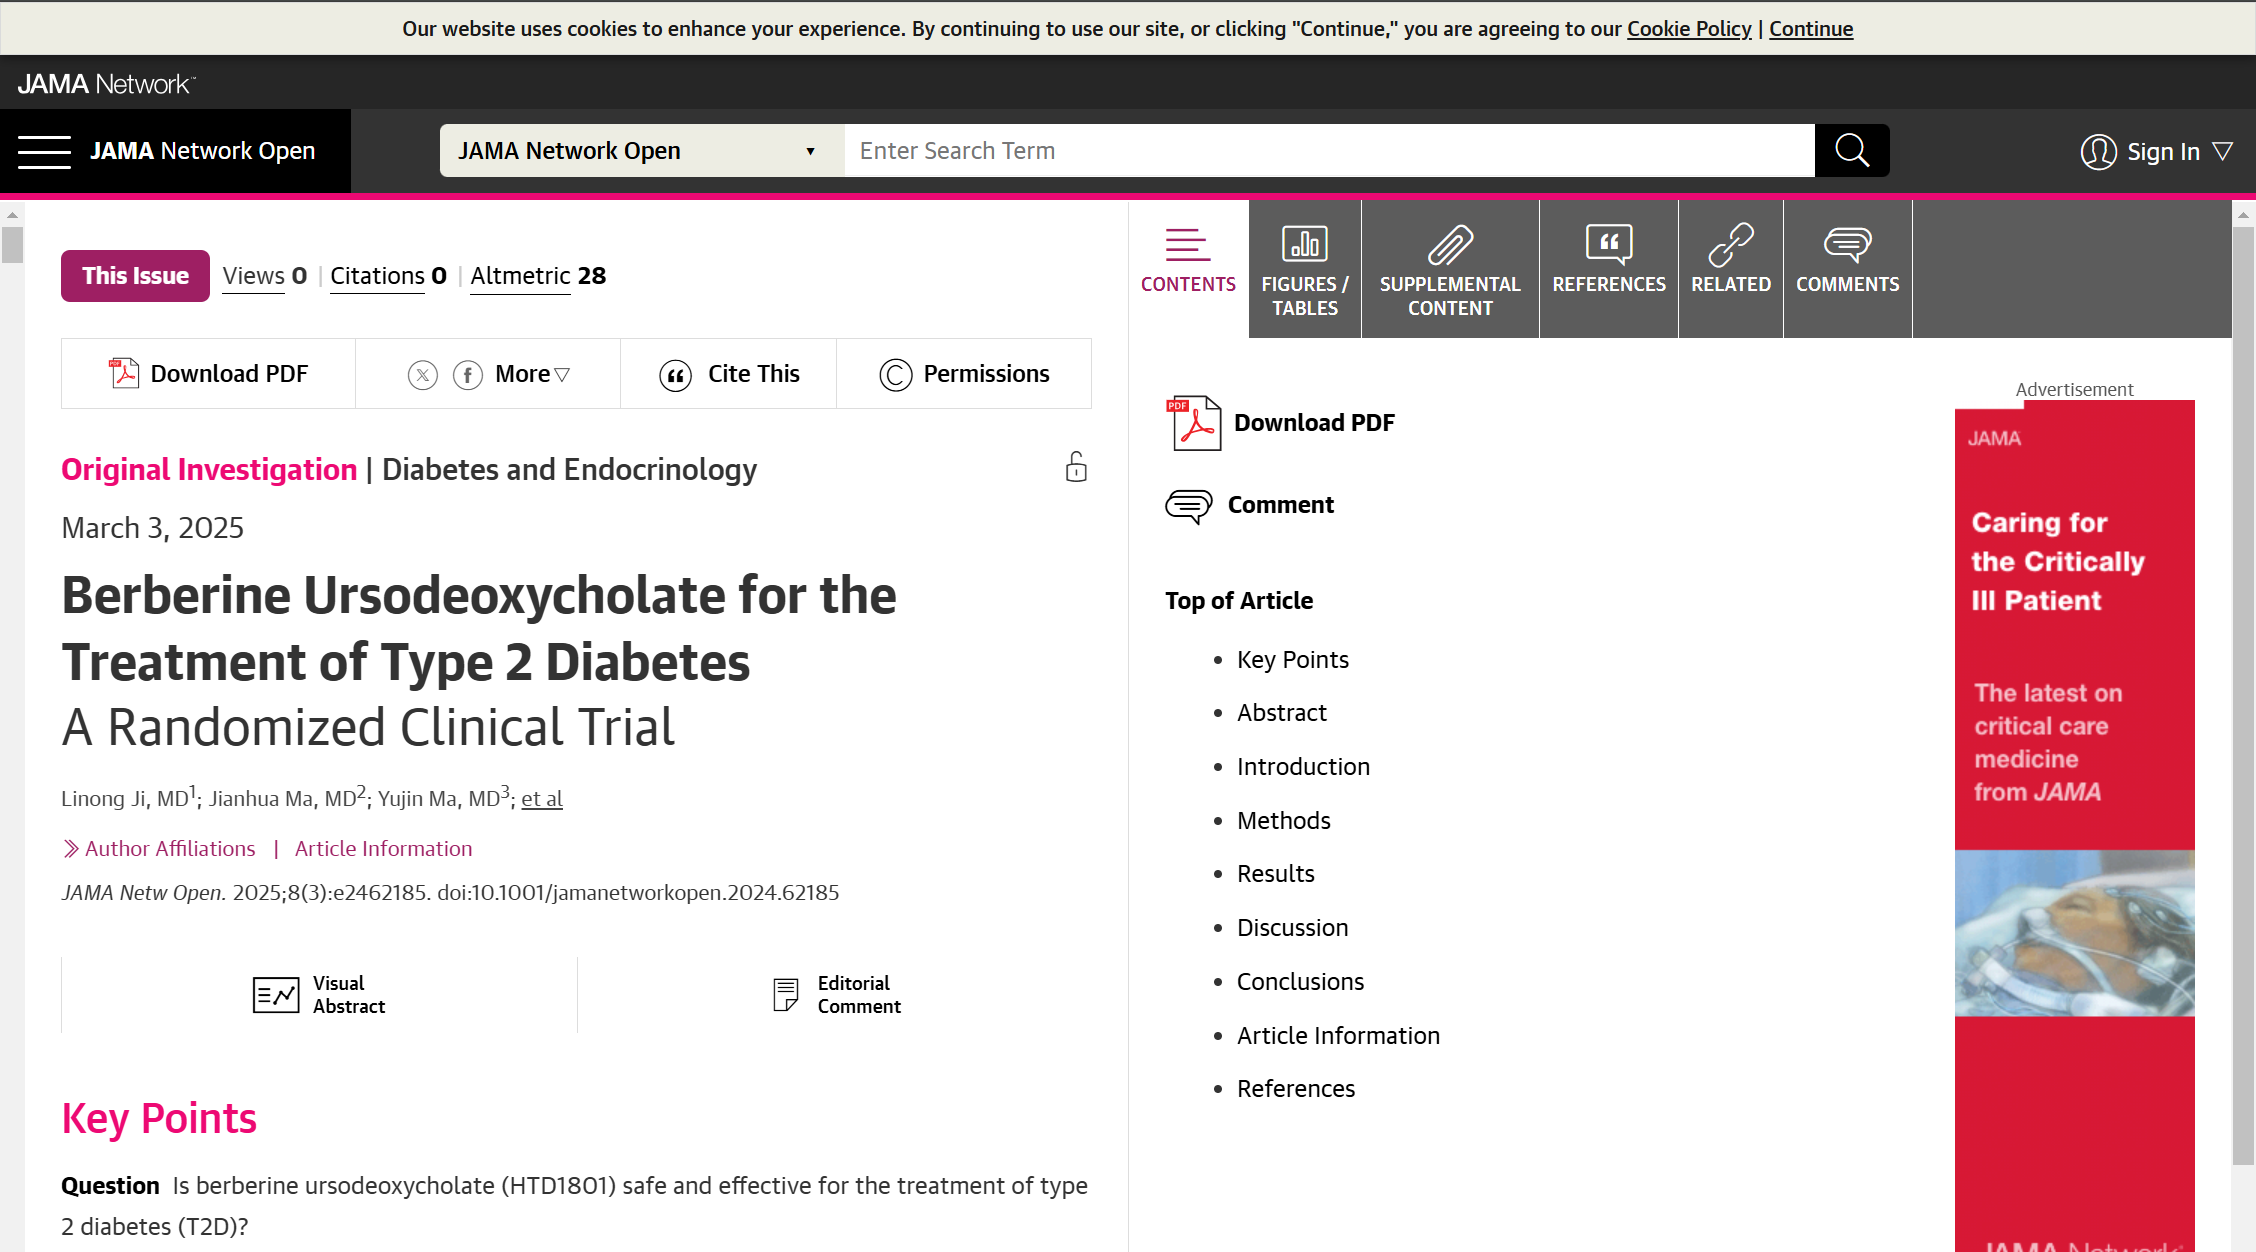Screen dimensions: 2256x1252
Task: Click JAMA Network Open site title
Action: pyautogui.click(x=202, y=151)
